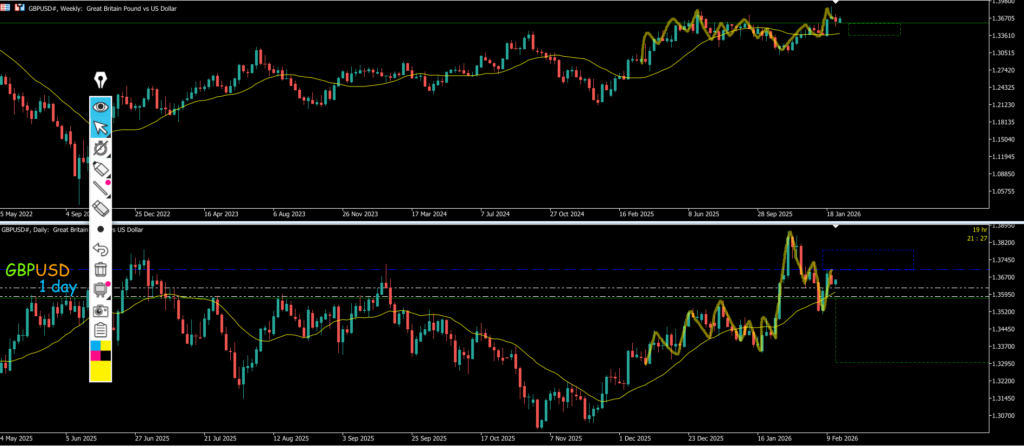Clear drawings with the trash can icon
The height and width of the screenshot is (446, 1024).
click(x=100, y=269)
